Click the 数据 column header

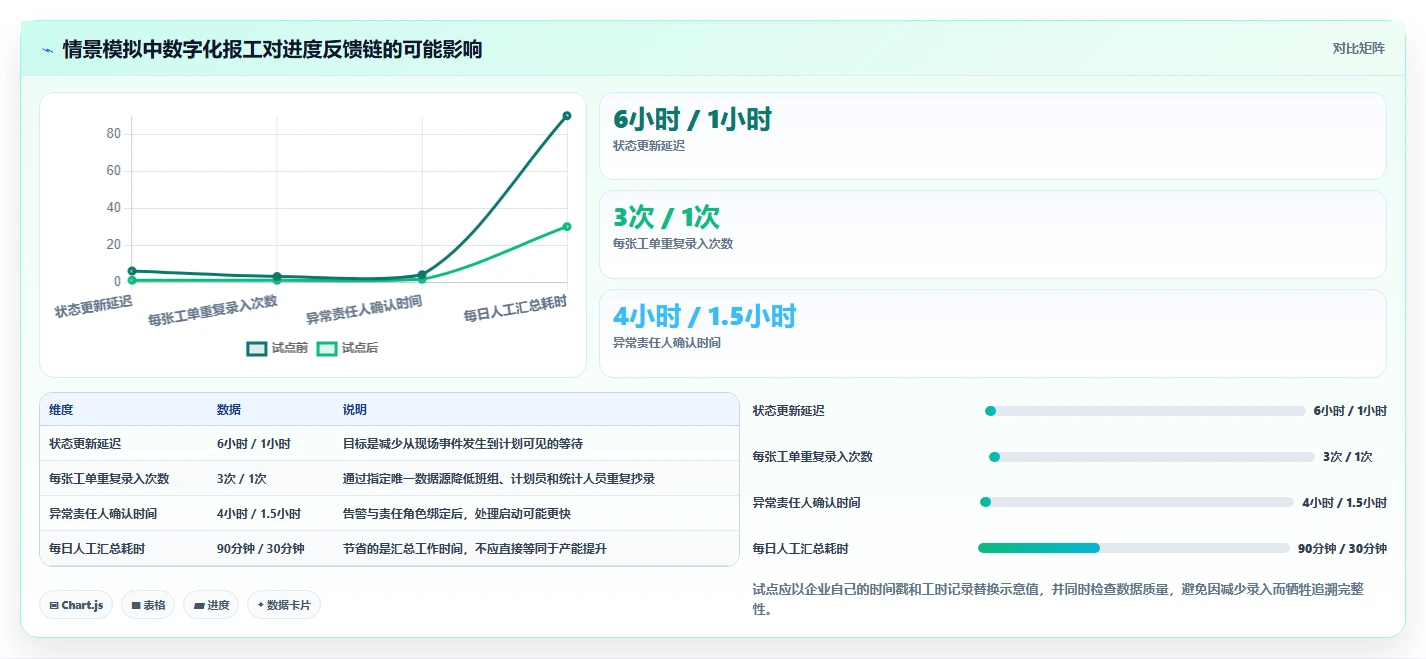228,410
